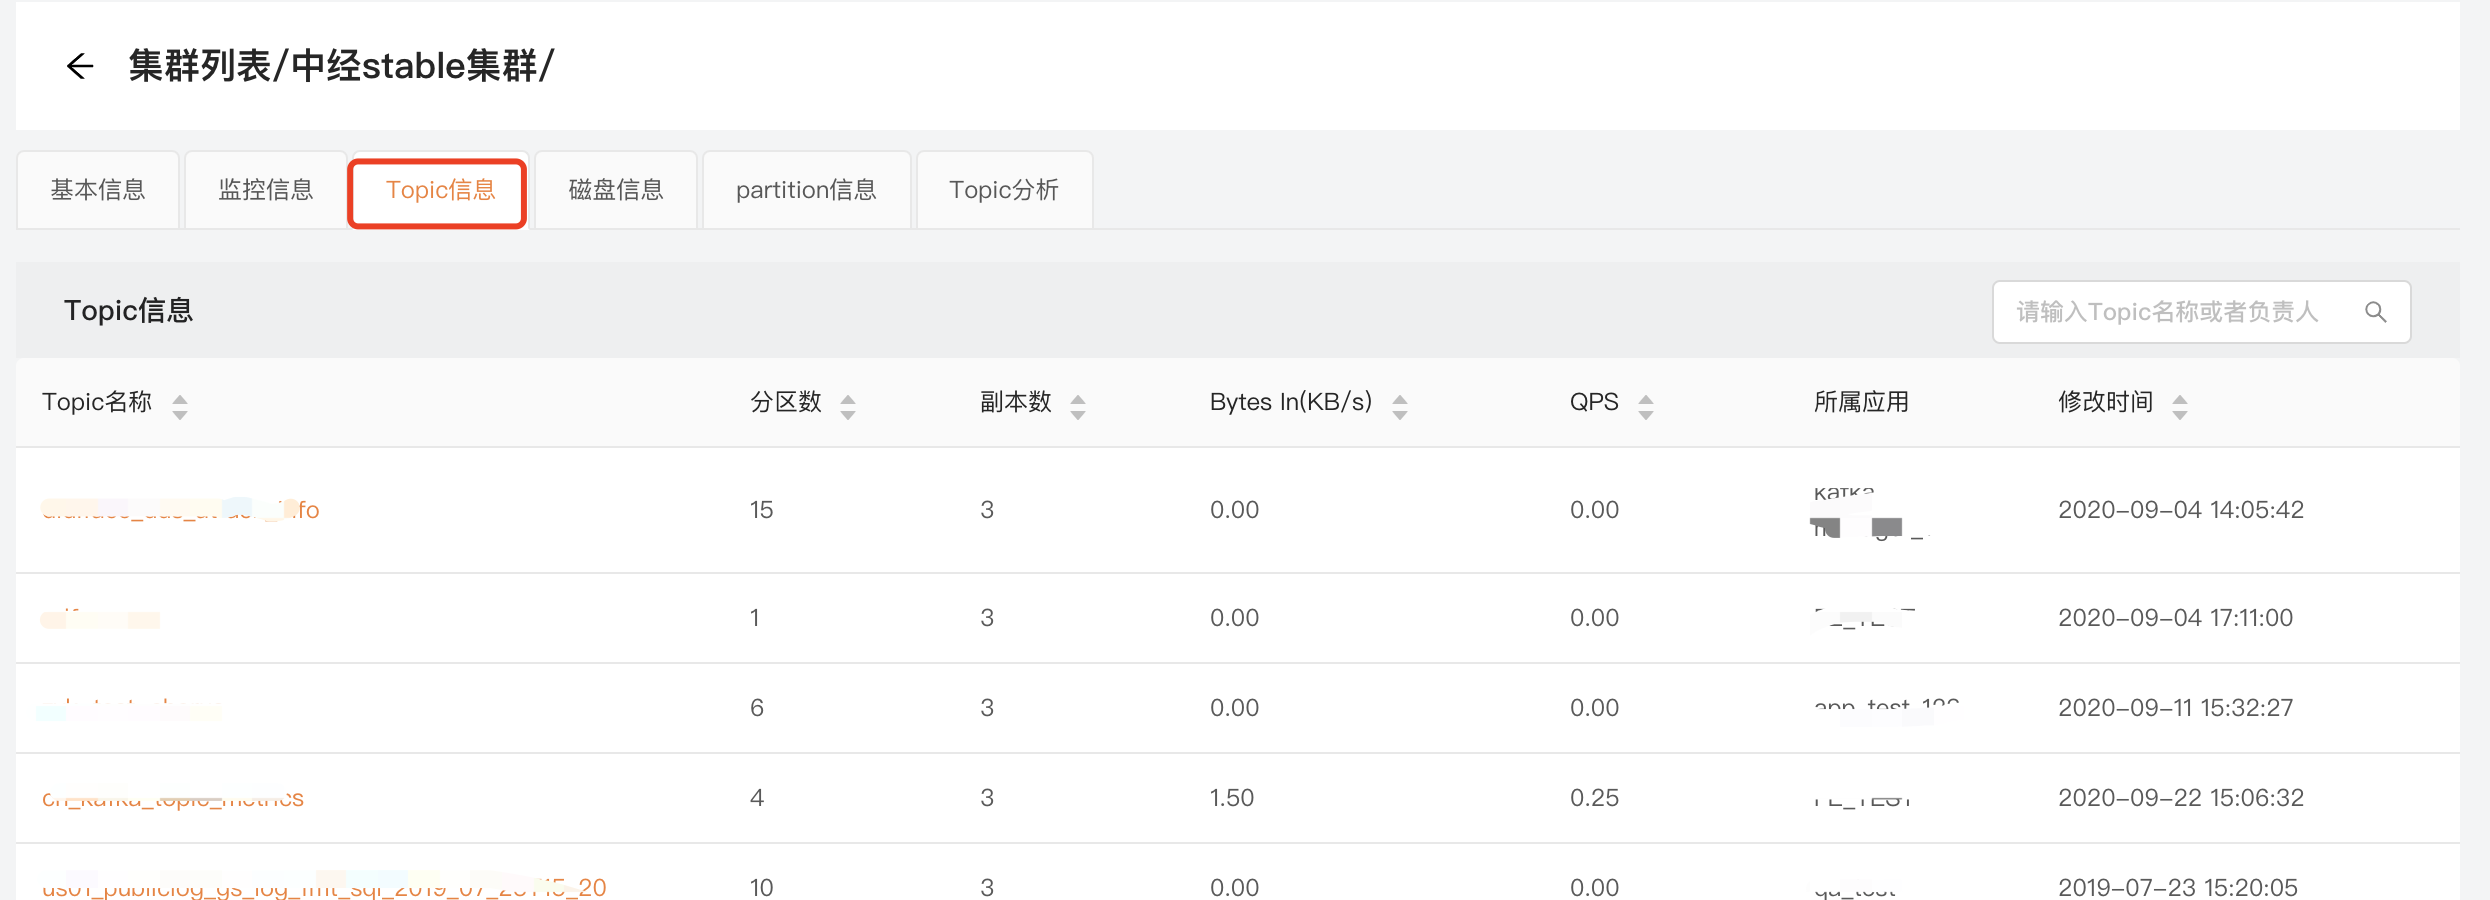Open topic link with 4 partitions

(172, 798)
